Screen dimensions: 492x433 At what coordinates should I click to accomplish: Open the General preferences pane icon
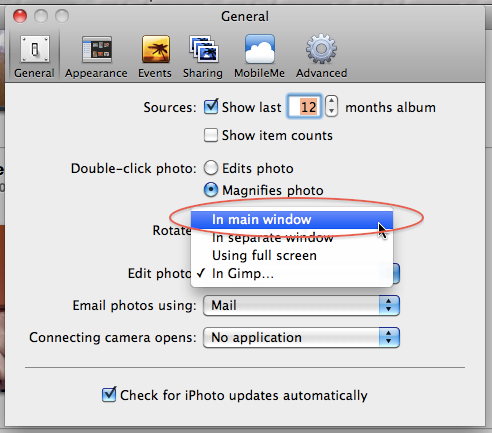pyautogui.click(x=35, y=50)
